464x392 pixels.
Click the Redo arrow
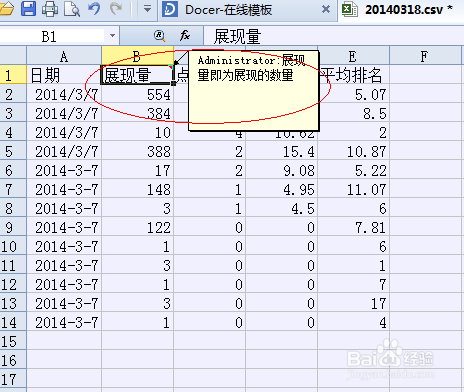click(116, 9)
